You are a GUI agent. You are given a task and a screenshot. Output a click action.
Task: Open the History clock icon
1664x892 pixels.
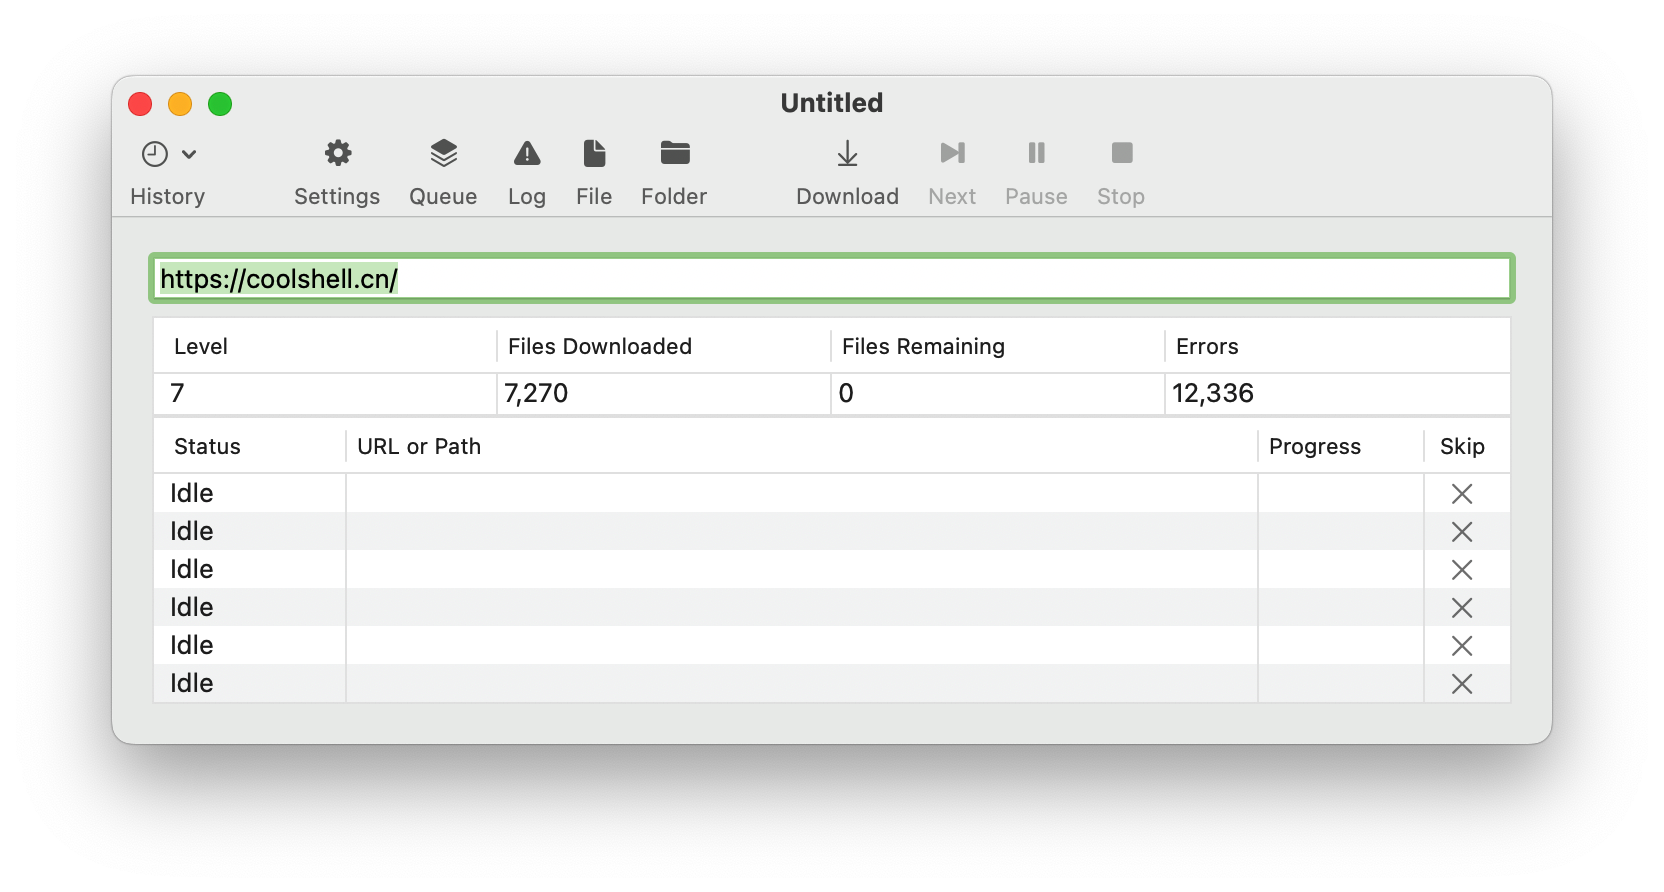pos(155,154)
